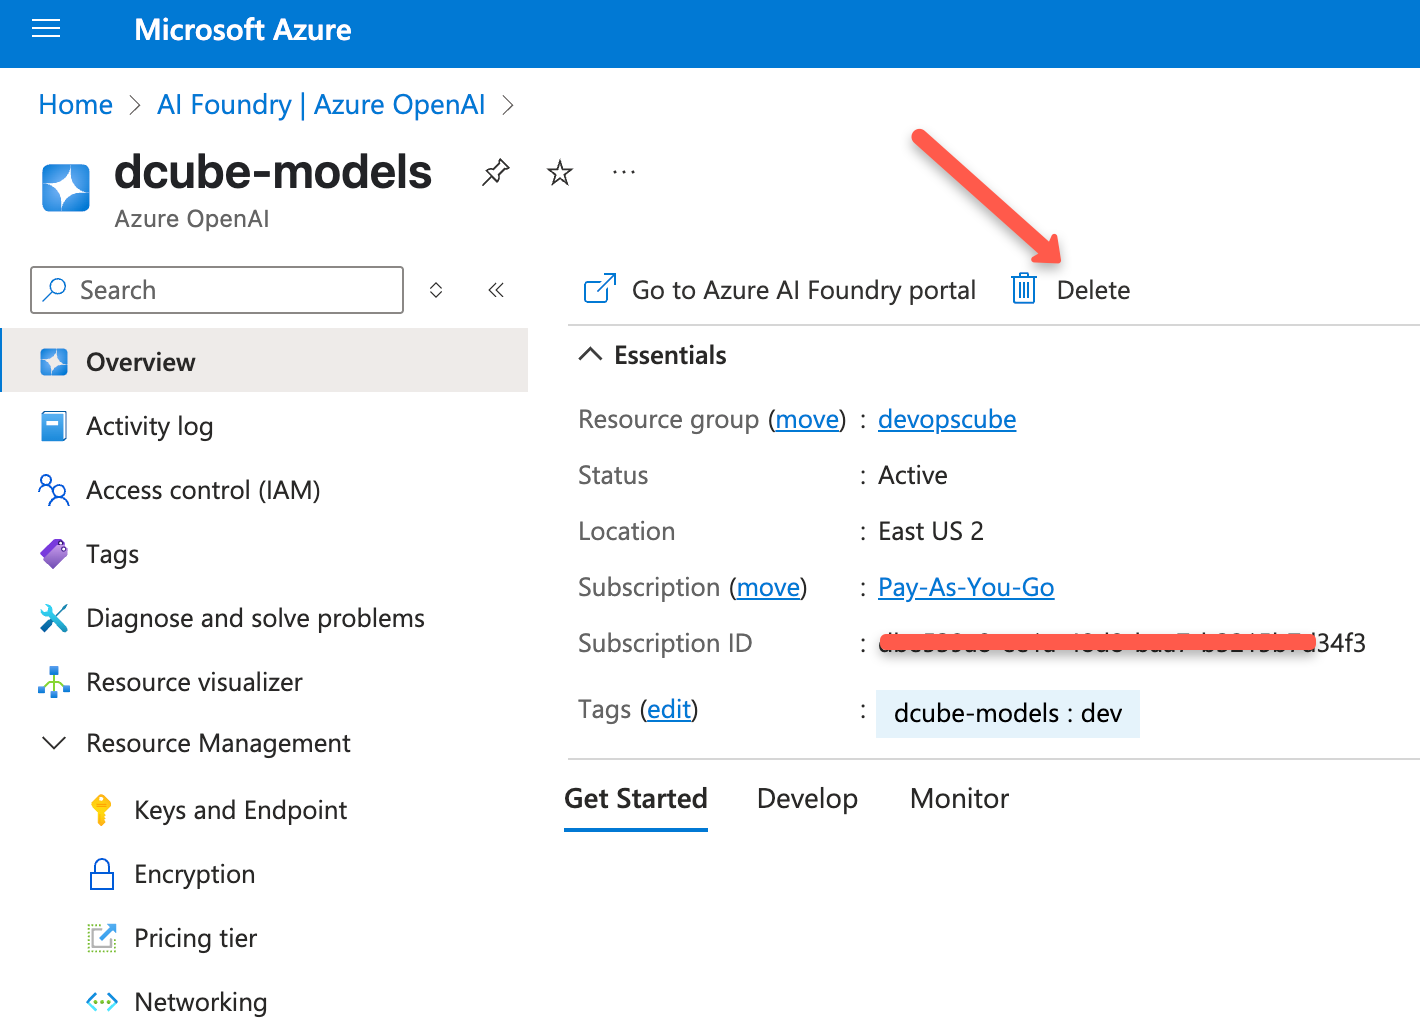Click move link next to Resource group
1420x1032 pixels.
tap(807, 419)
